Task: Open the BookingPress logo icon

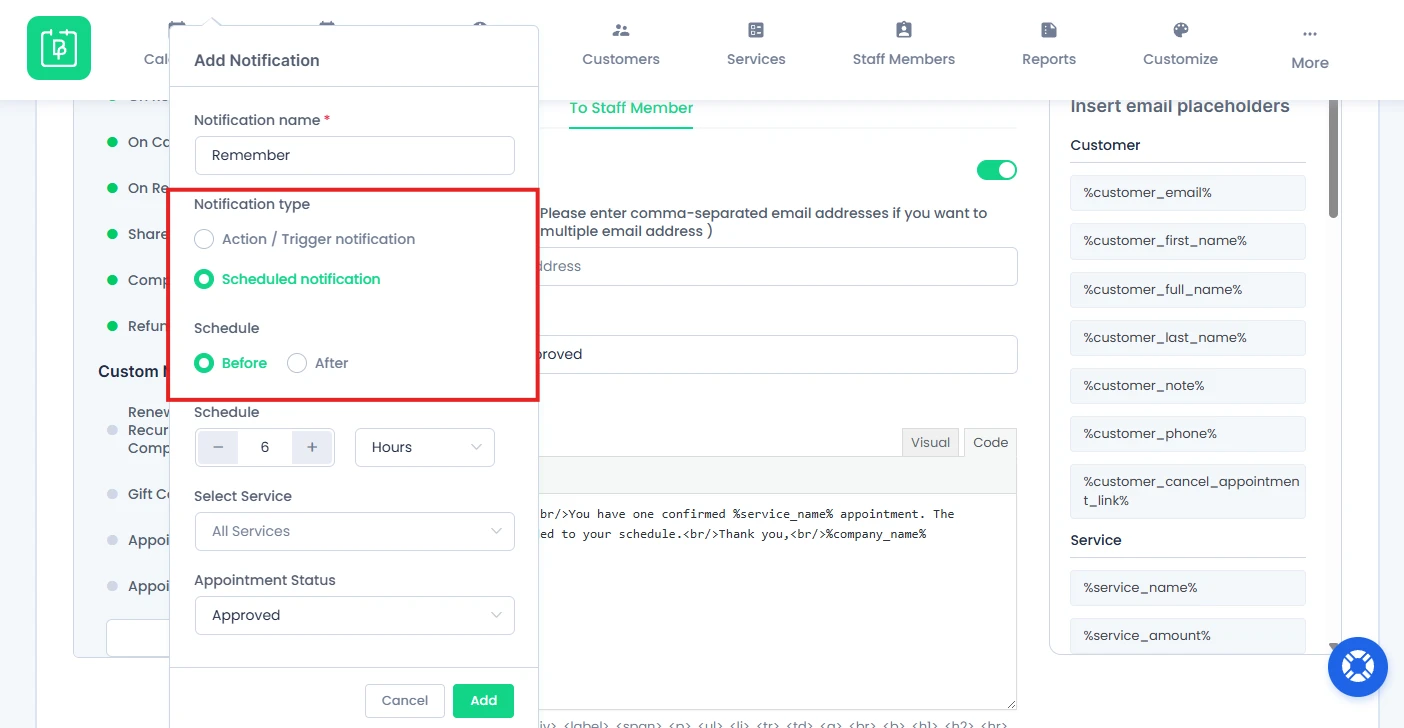Action: point(59,48)
